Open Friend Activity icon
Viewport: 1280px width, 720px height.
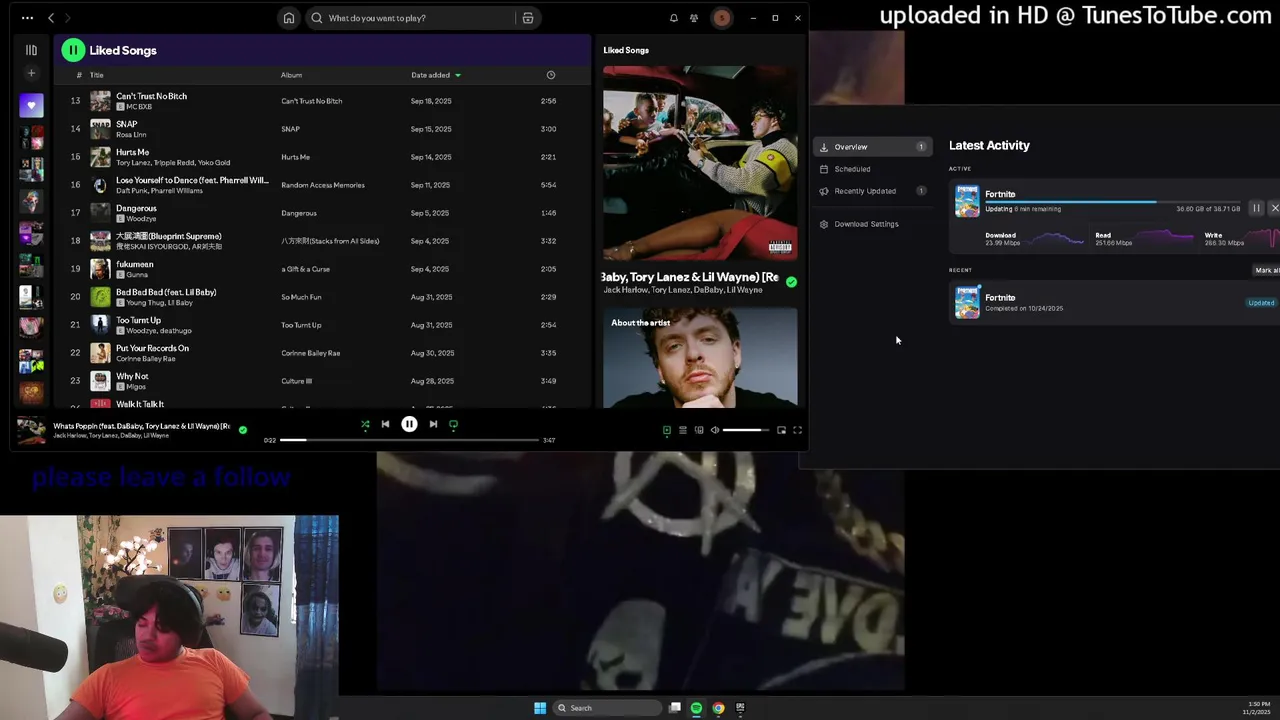click(694, 18)
